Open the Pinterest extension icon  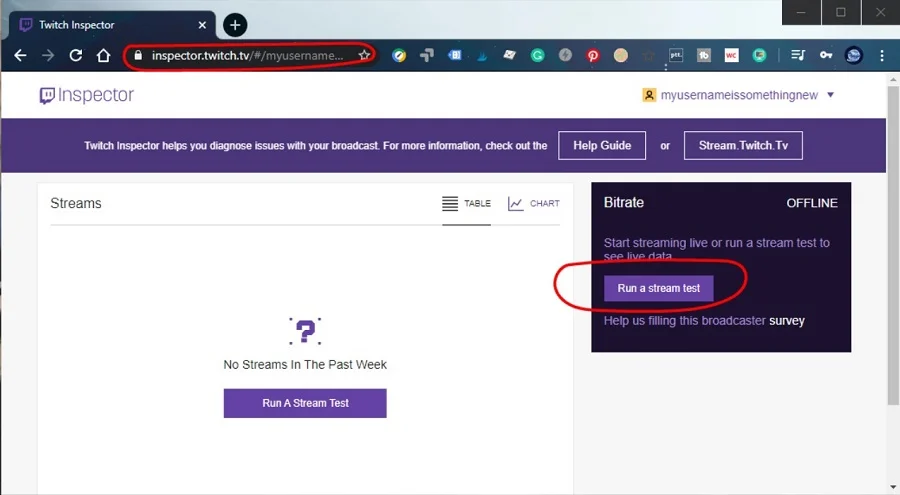593,56
